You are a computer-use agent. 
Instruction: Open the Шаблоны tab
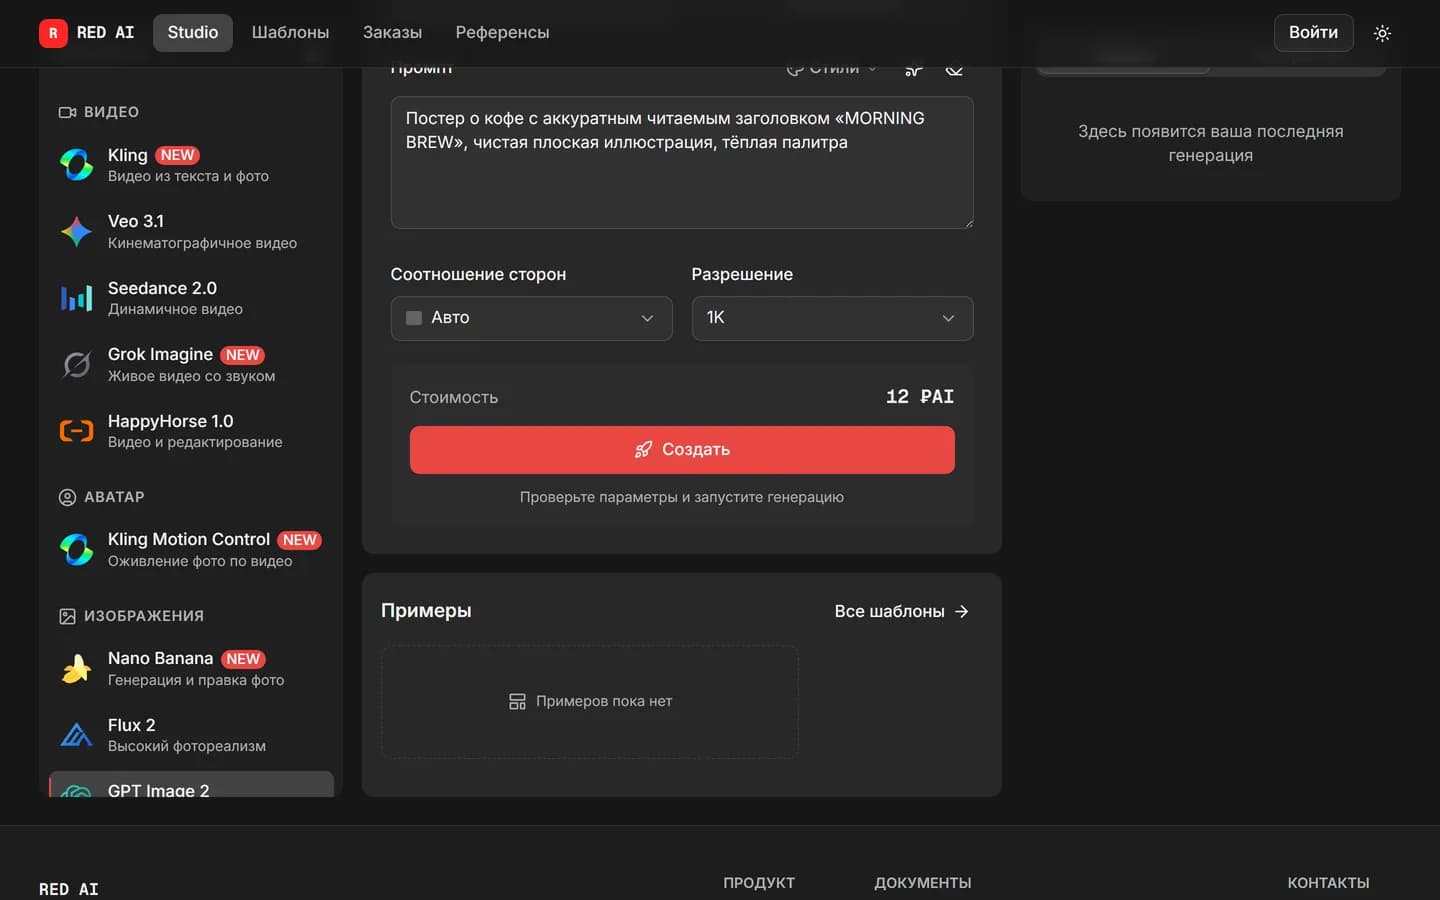click(x=290, y=32)
